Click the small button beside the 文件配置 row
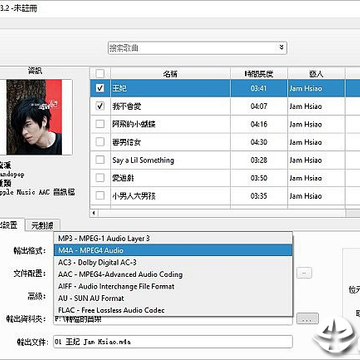The image size is (360, 360). [x=304, y=273]
